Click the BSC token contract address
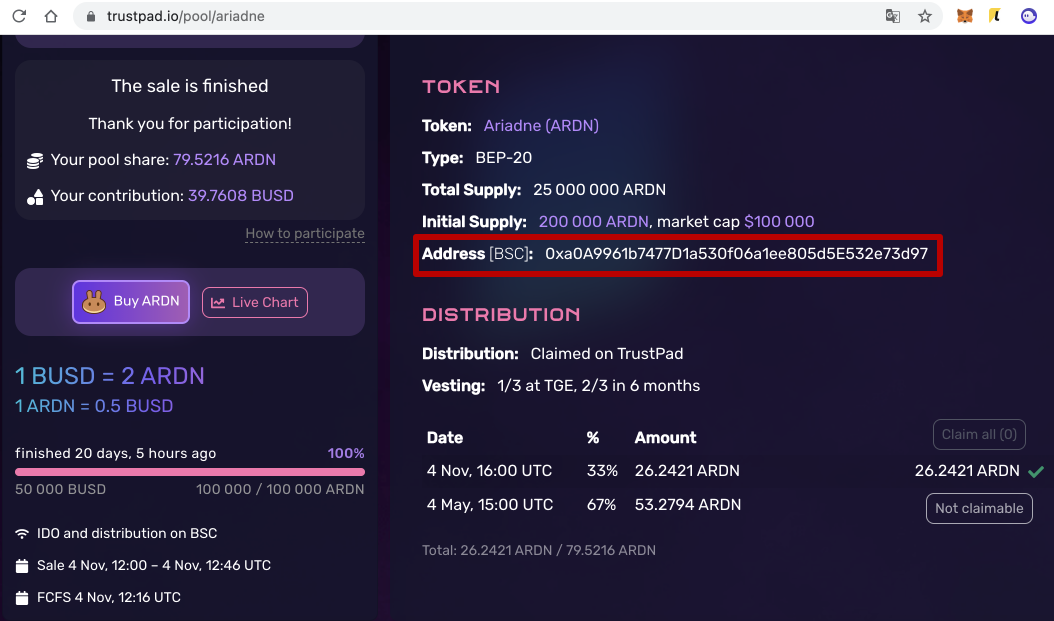 (736, 254)
